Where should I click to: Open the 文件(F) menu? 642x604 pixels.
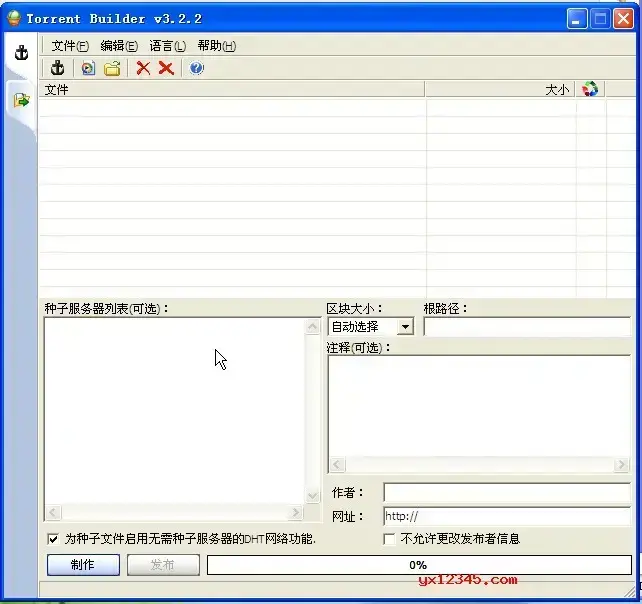70,46
